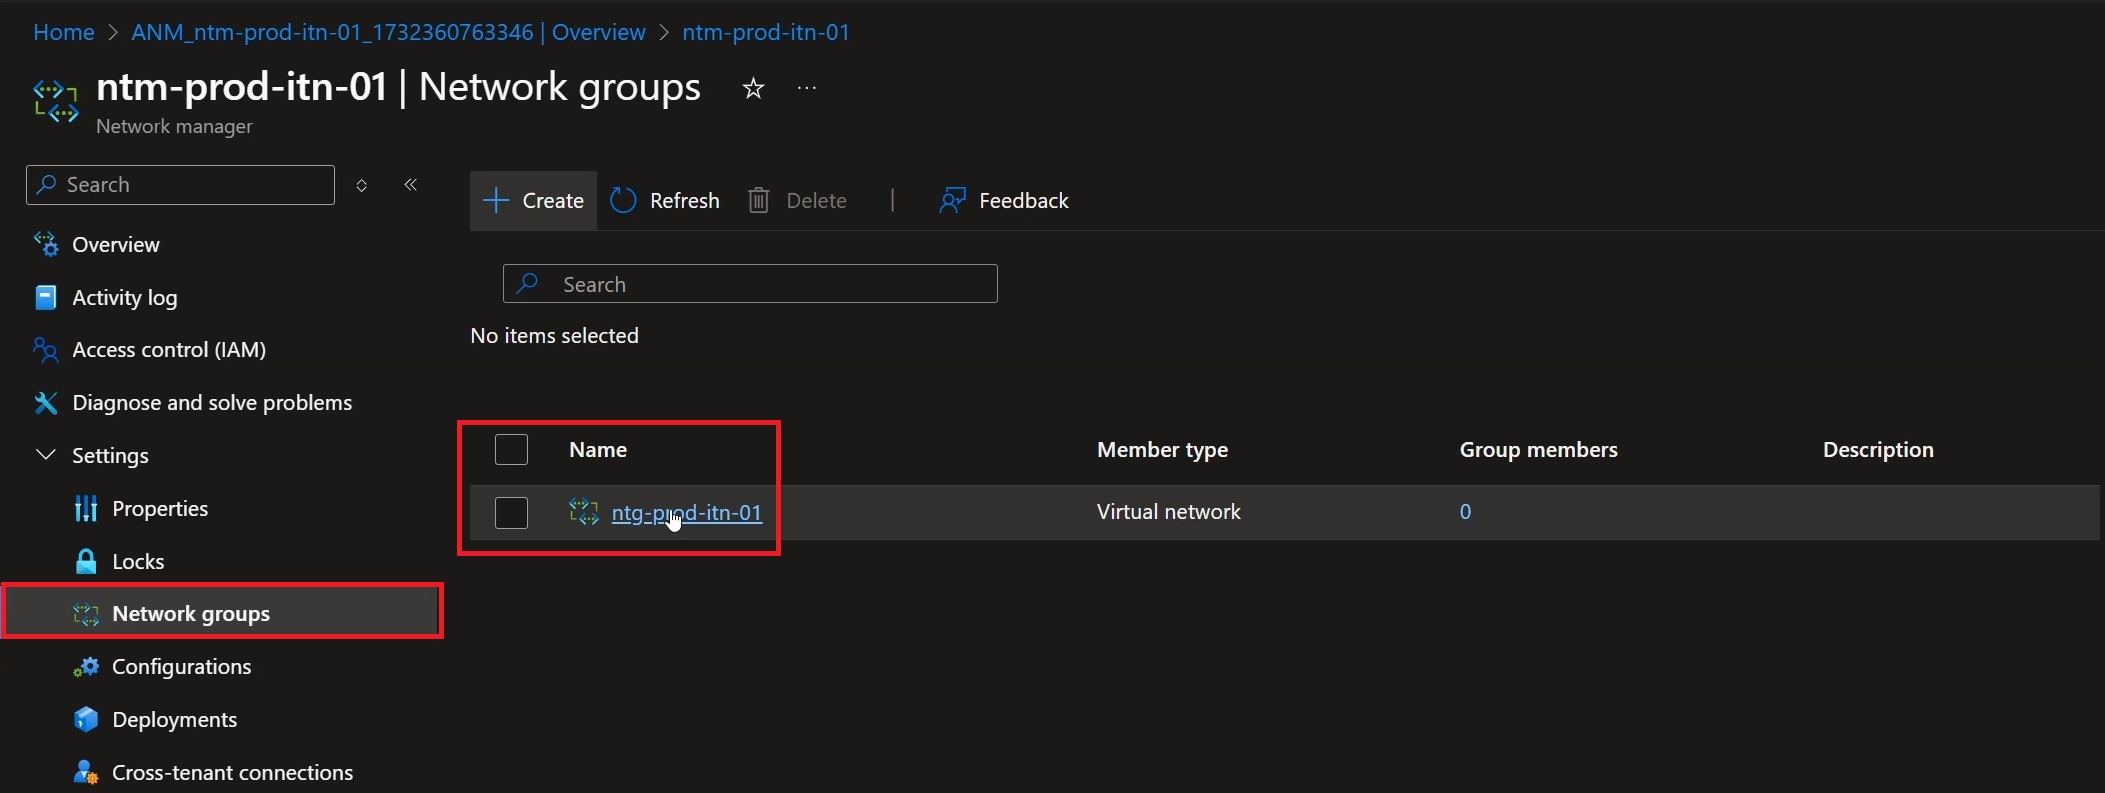This screenshot has width=2105, height=793.
Task: Click the No items selected text
Action: (x=554, y=336)
